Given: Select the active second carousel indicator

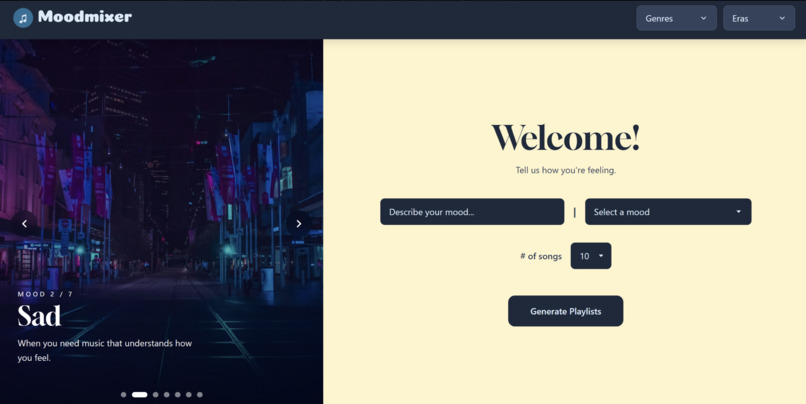Looking at the screenshot, I should (139, 395).
